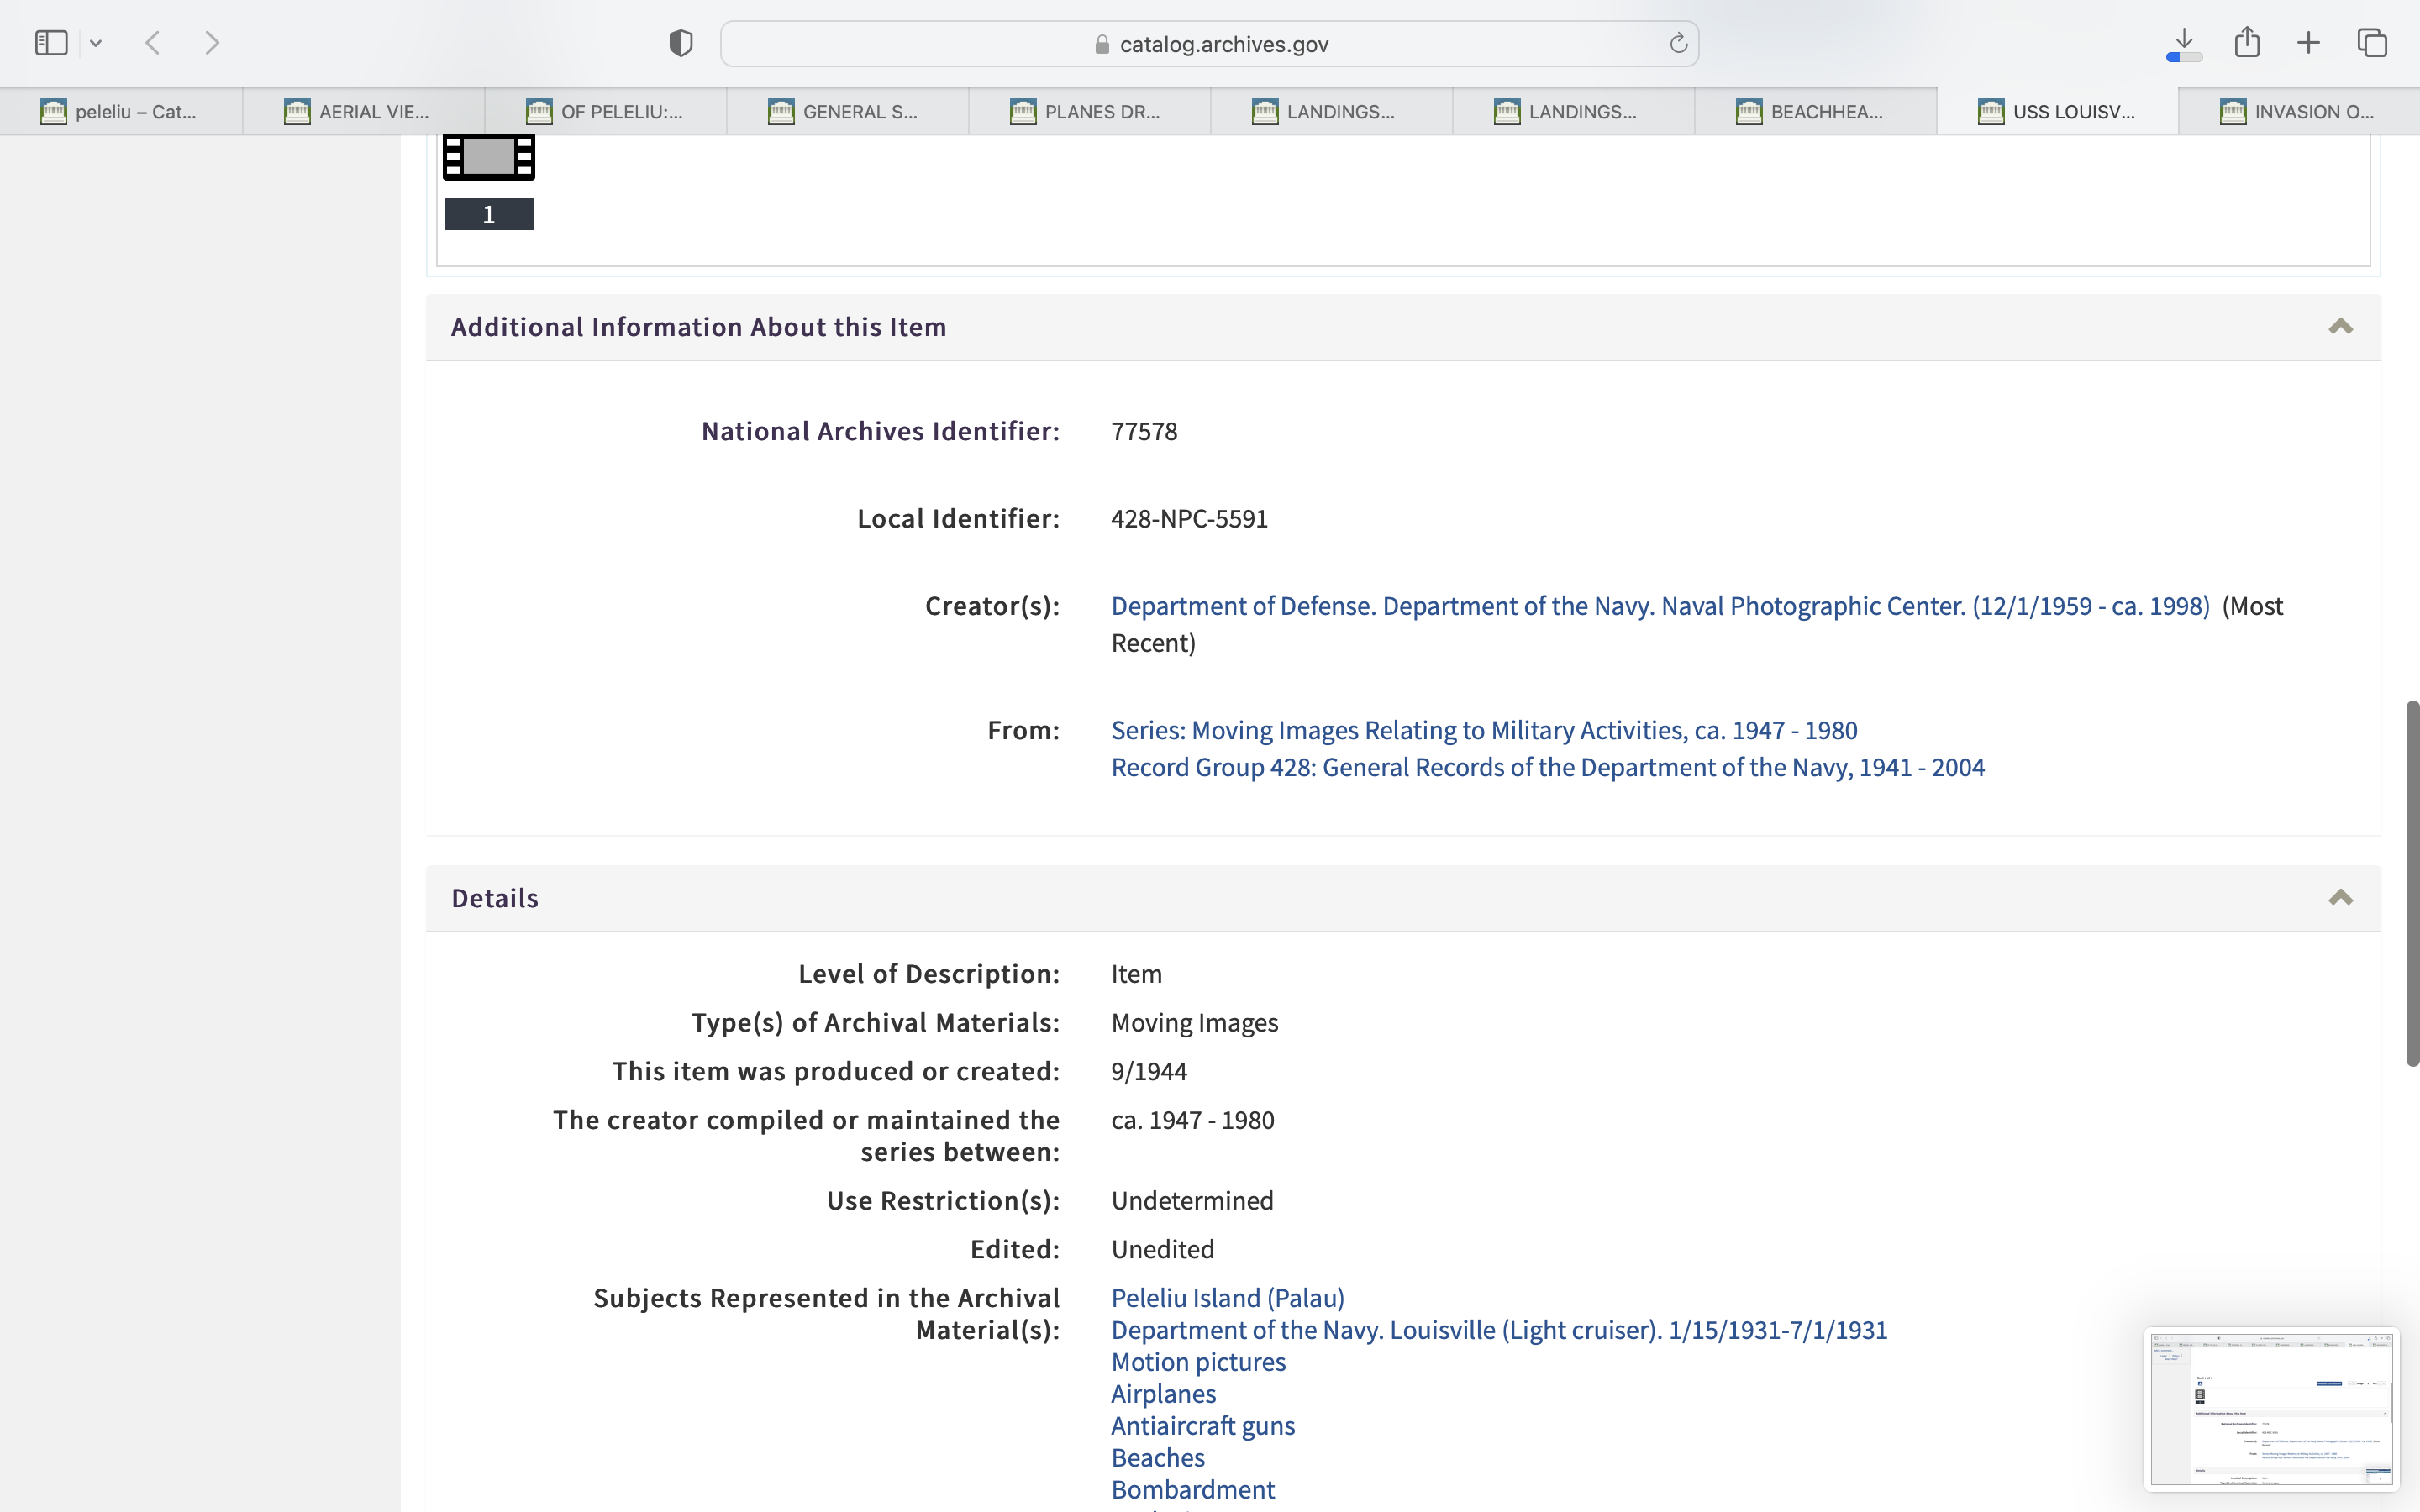This screenshot has width=2420, height=1512.
Task: Go back with the back arrow
Action: click(153, 43)
